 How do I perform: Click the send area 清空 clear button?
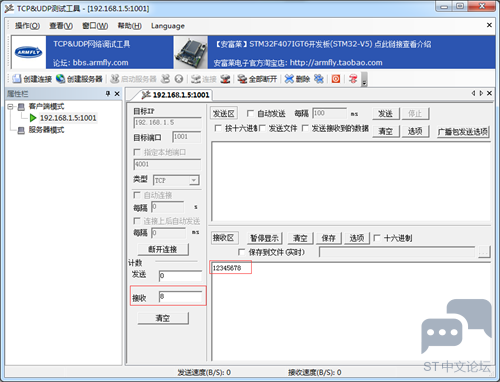click(386, 131)
